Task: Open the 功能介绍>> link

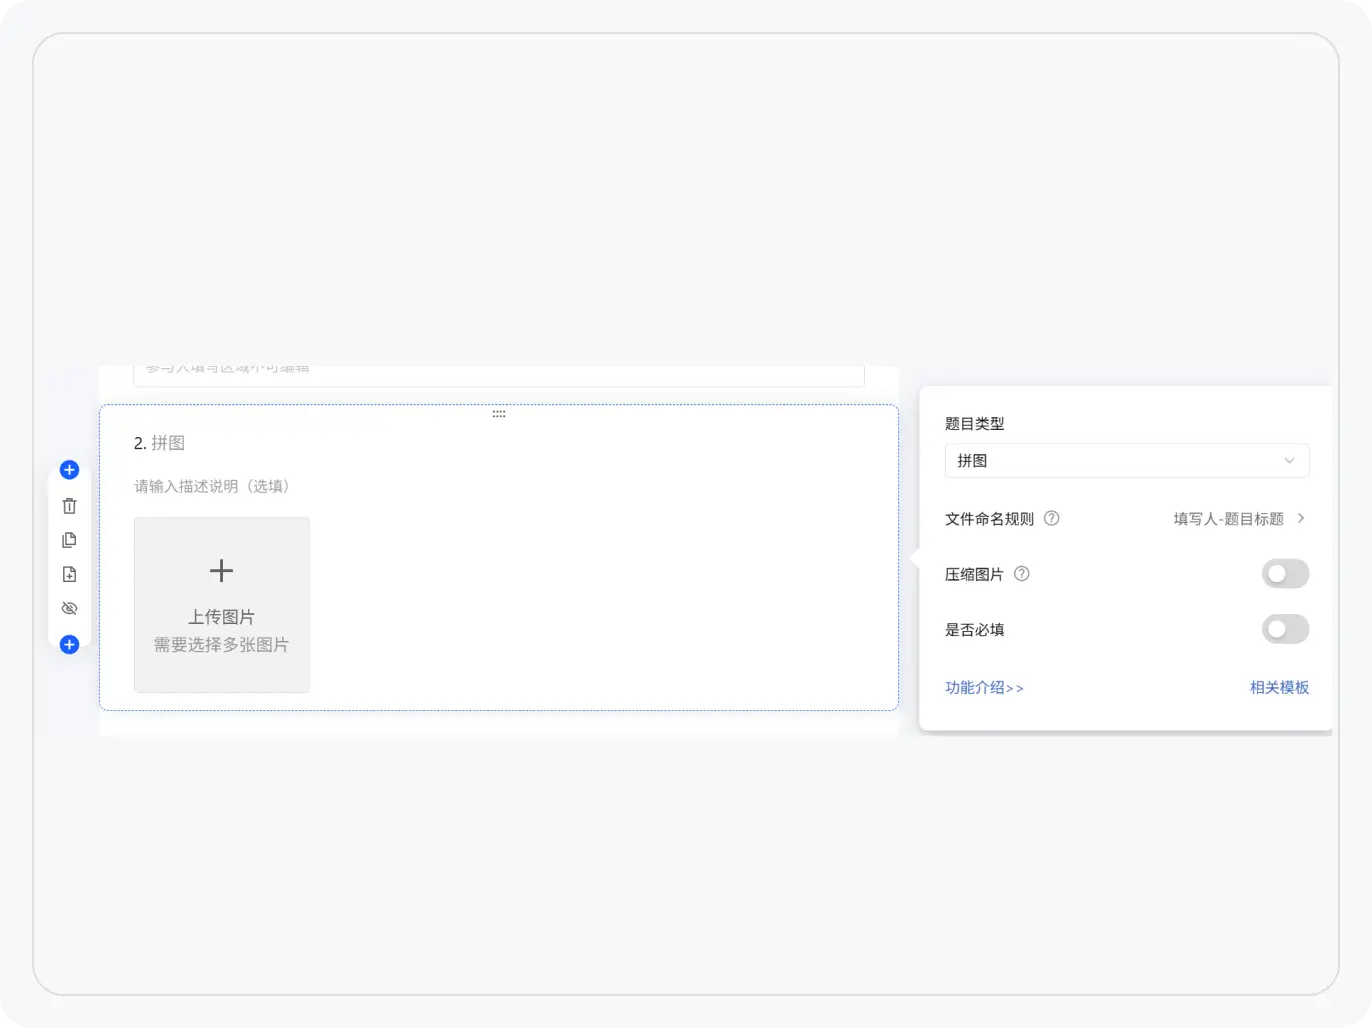Action: tap(984, 688)
